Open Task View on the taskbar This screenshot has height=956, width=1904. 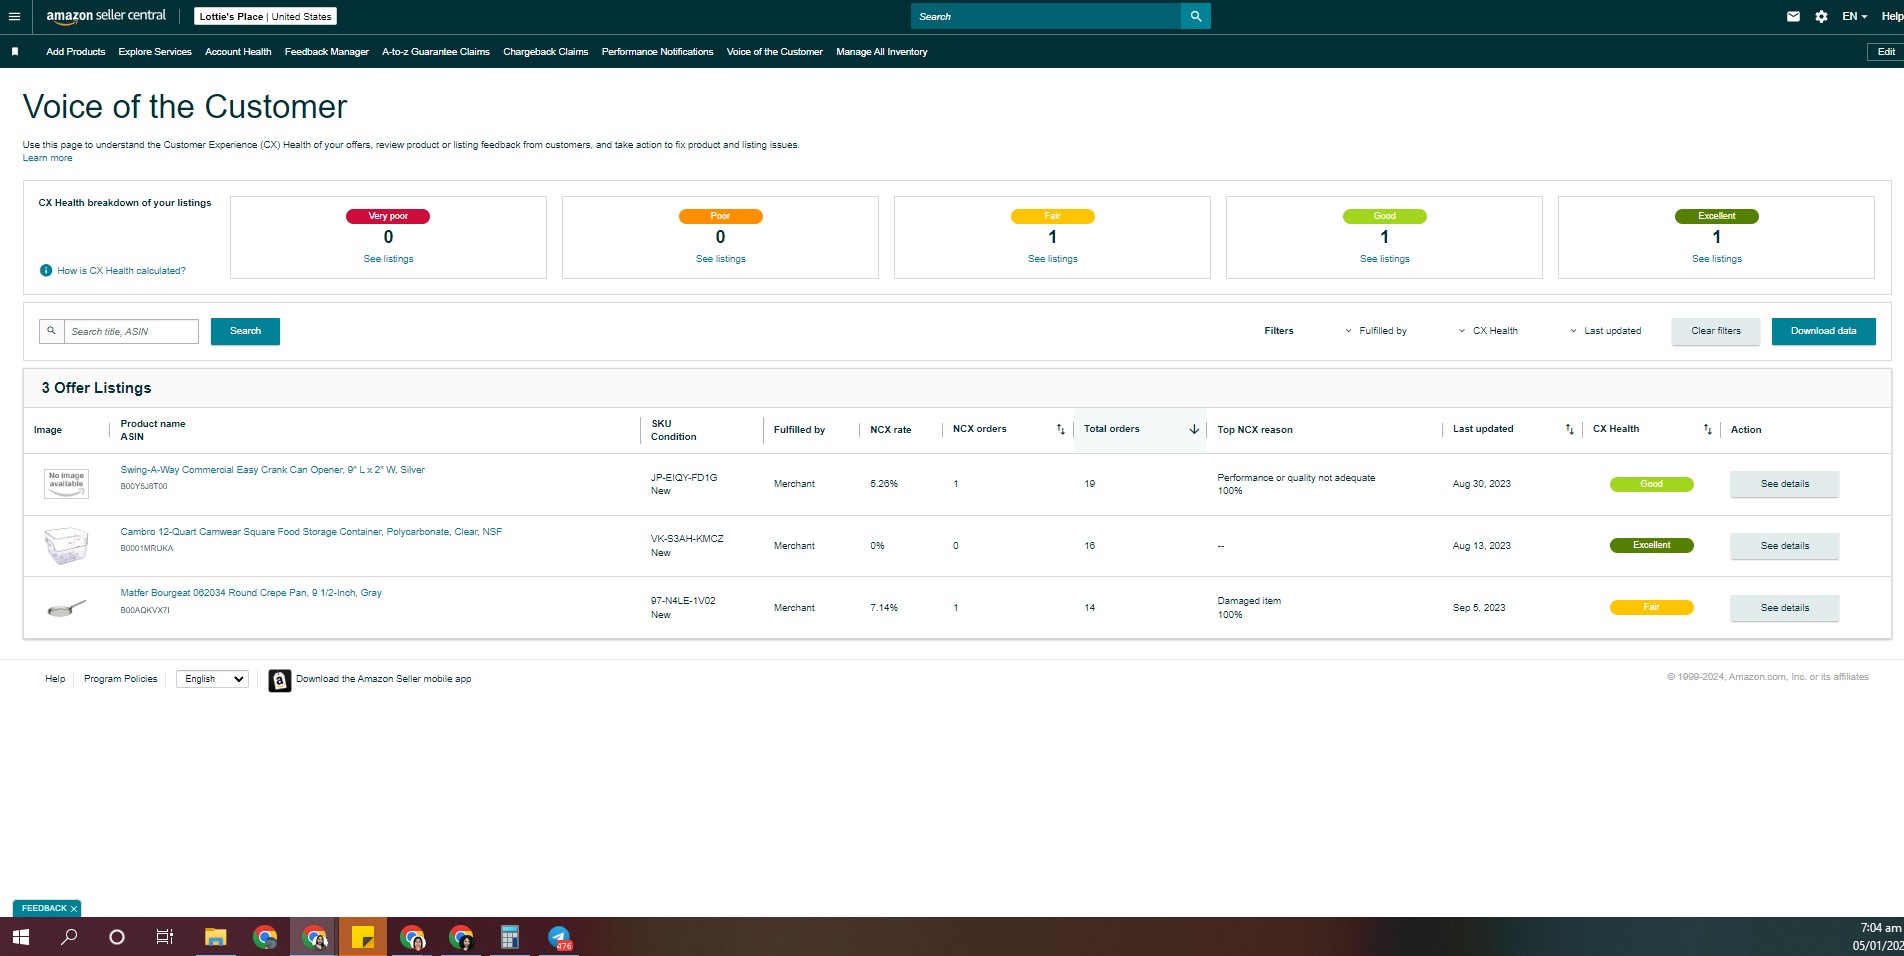click(165, 937)
